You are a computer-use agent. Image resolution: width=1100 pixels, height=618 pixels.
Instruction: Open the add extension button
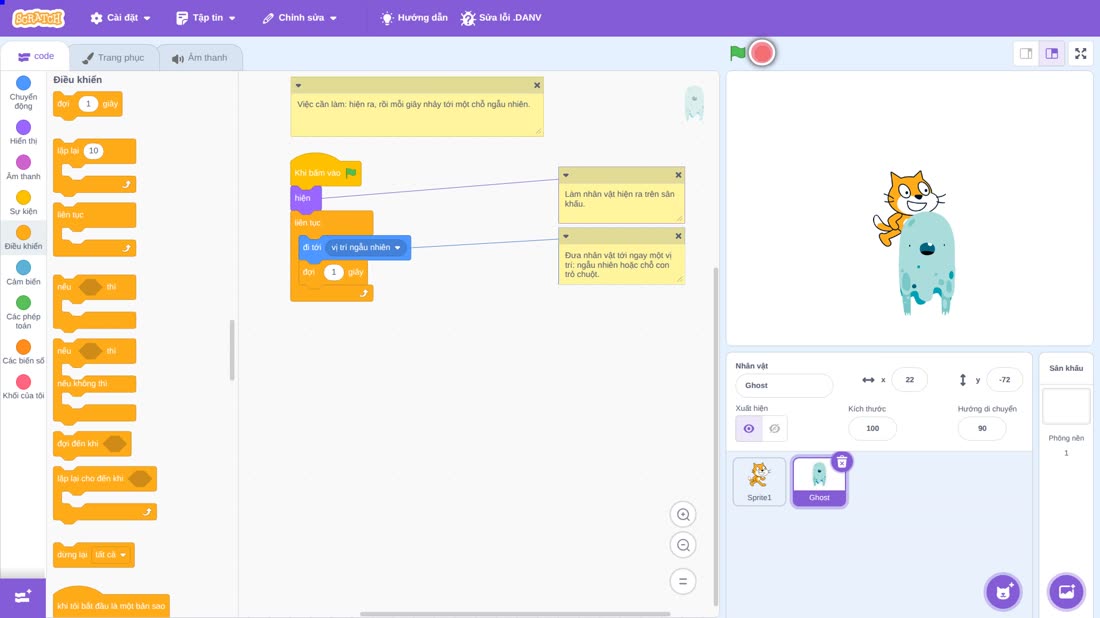click(23, 597)
